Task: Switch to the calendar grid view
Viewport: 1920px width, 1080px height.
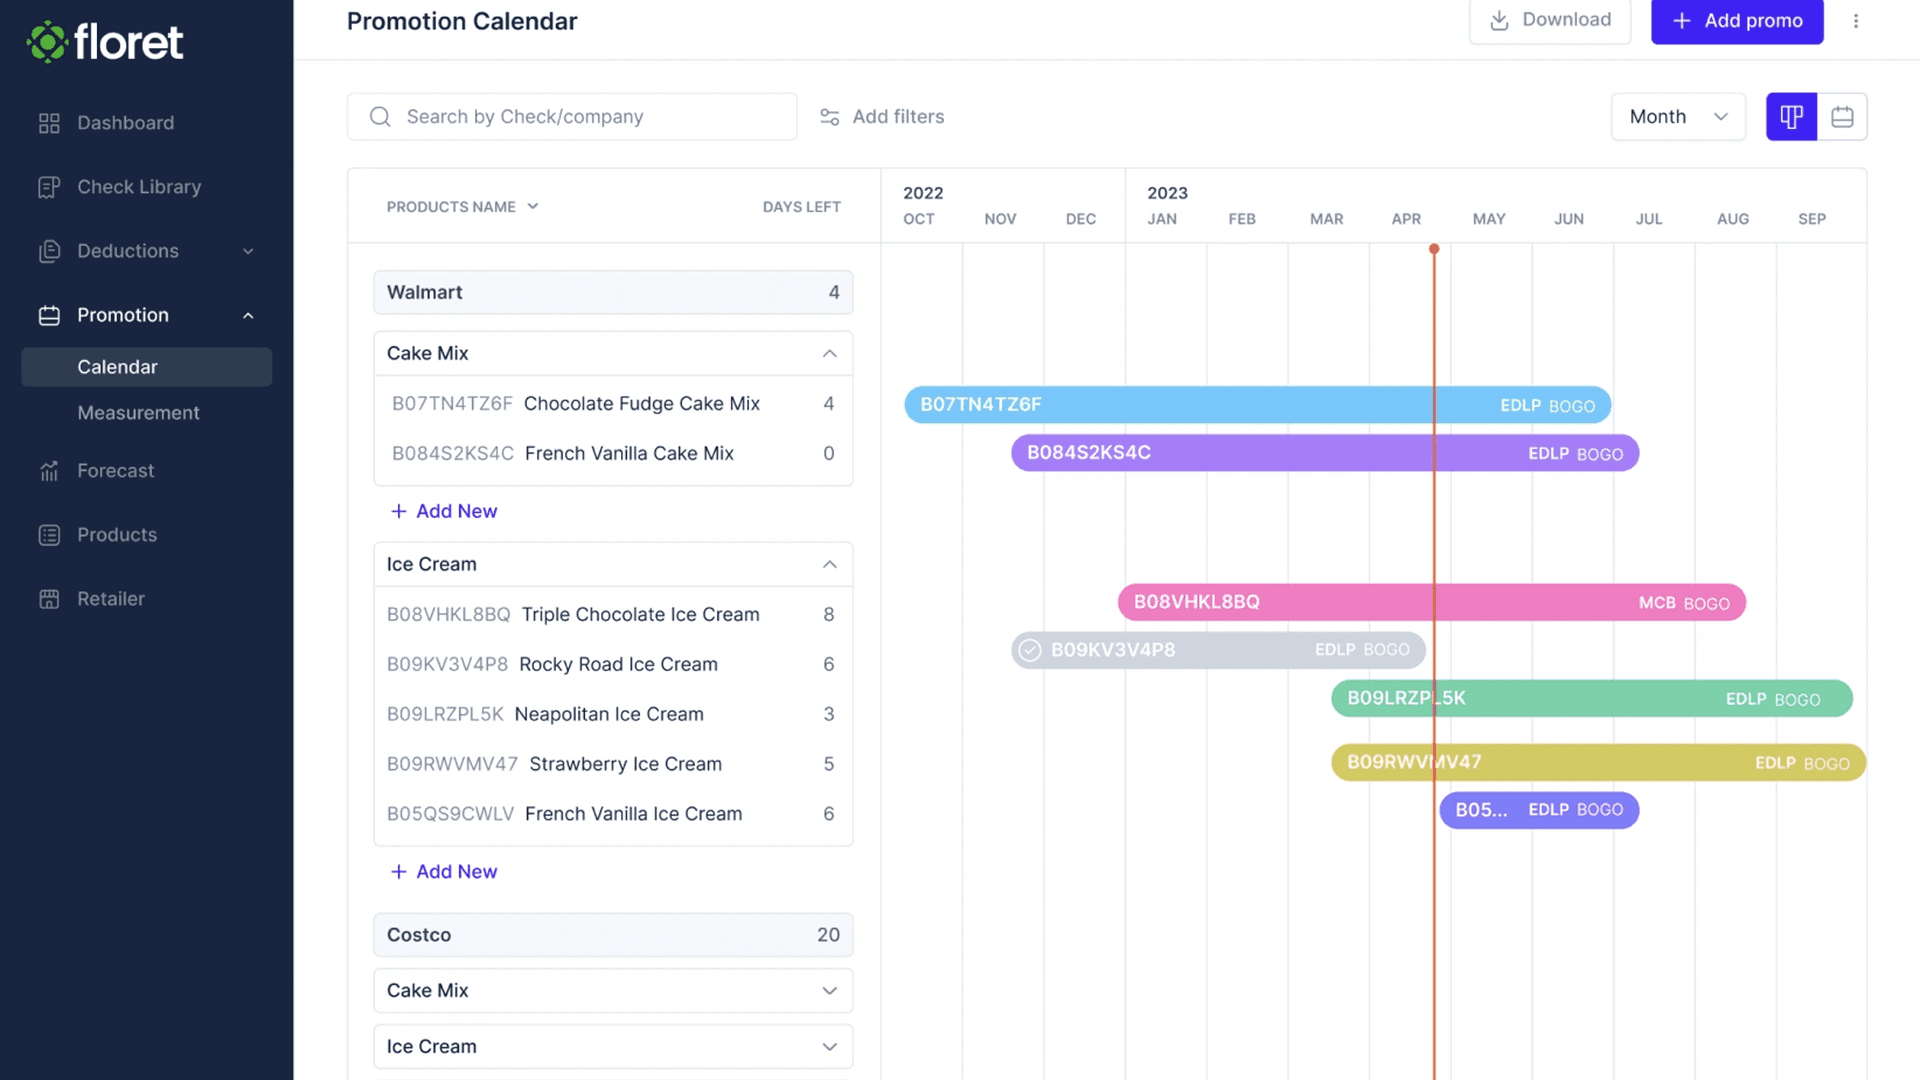Action: [x=1842, y=117]
